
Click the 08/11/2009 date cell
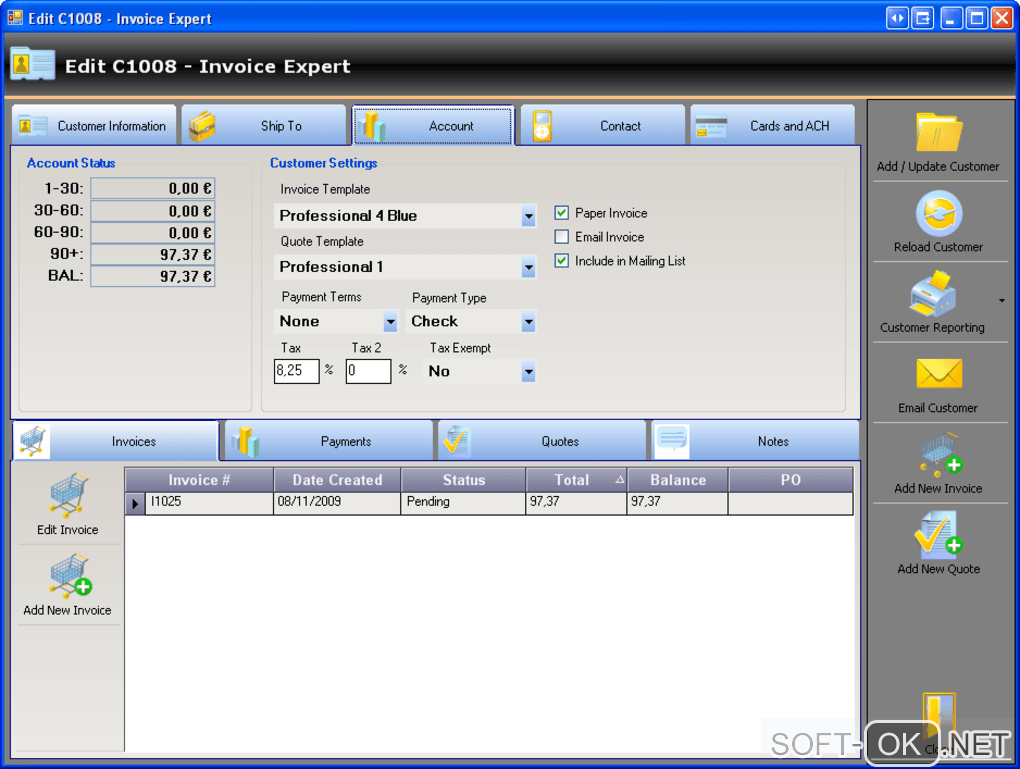(x=337, y=504)
